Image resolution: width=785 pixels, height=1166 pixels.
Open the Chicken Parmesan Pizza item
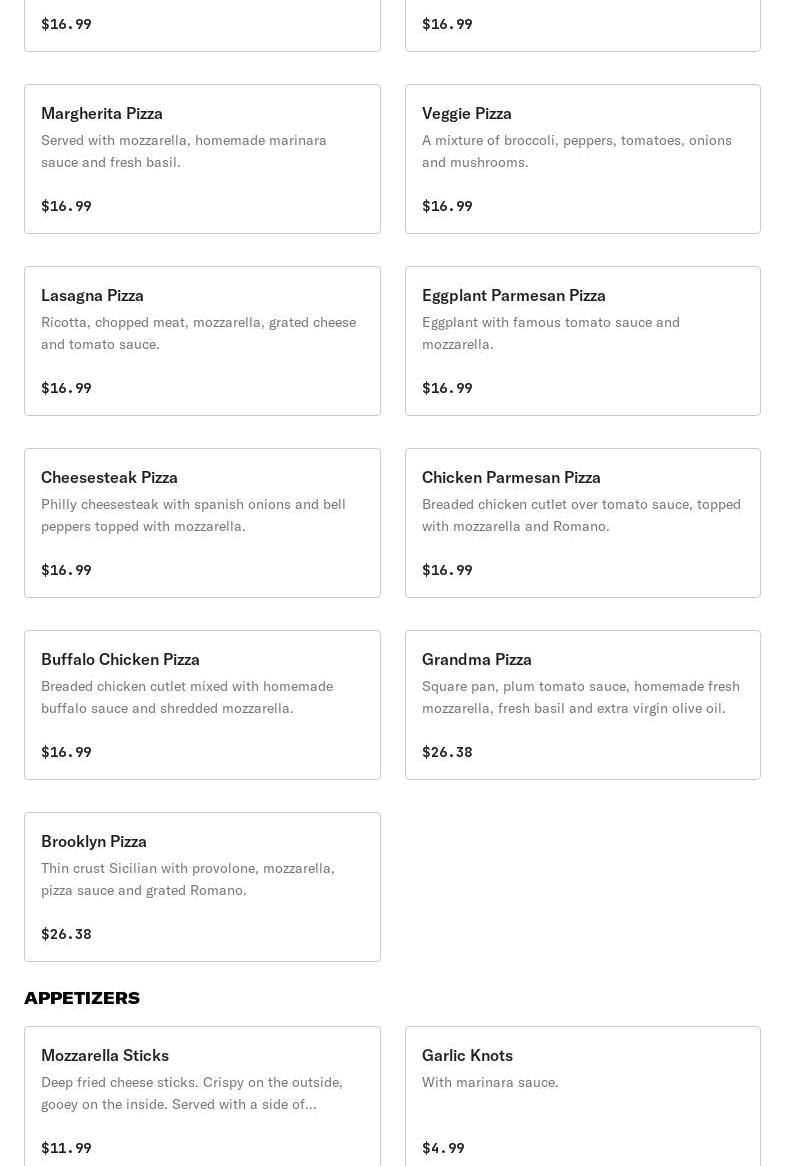[583, 523]
